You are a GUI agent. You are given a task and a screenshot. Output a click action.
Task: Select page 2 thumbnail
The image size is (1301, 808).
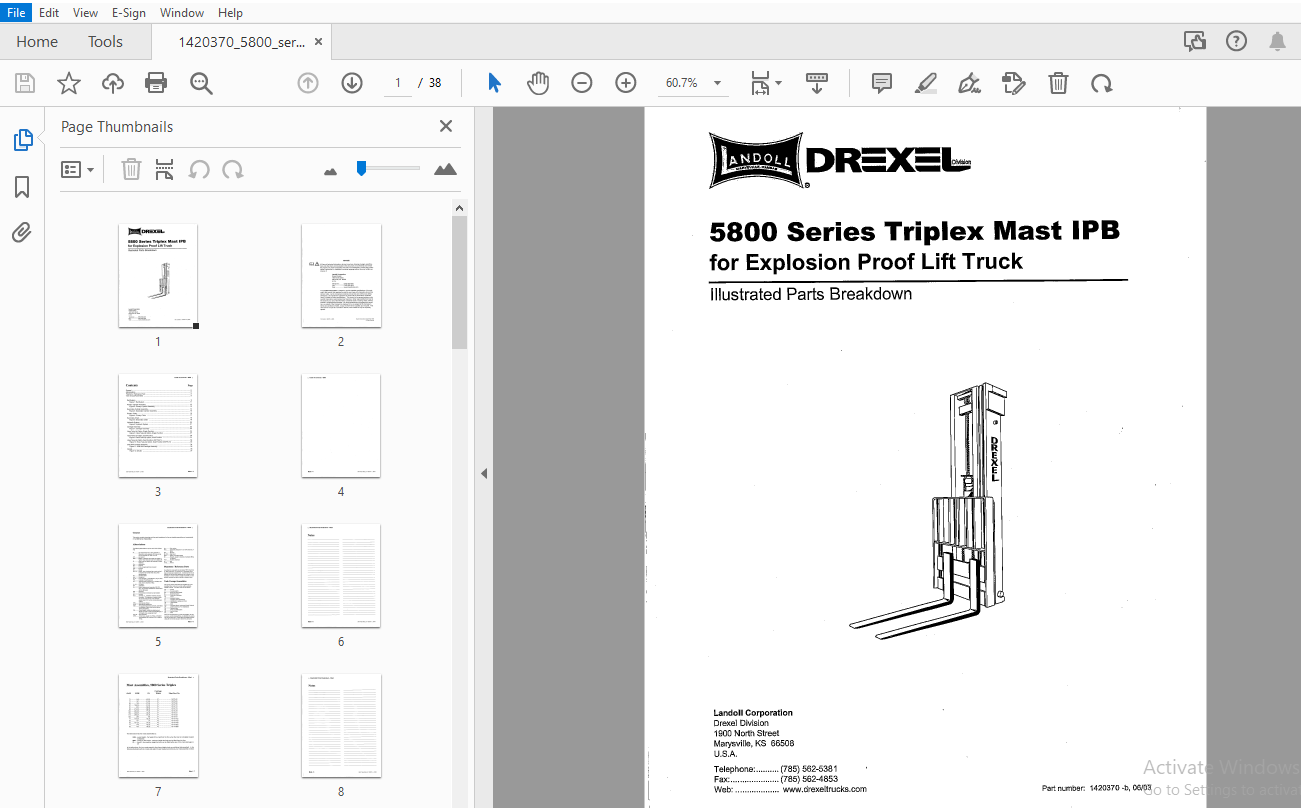tap(341, 276)
